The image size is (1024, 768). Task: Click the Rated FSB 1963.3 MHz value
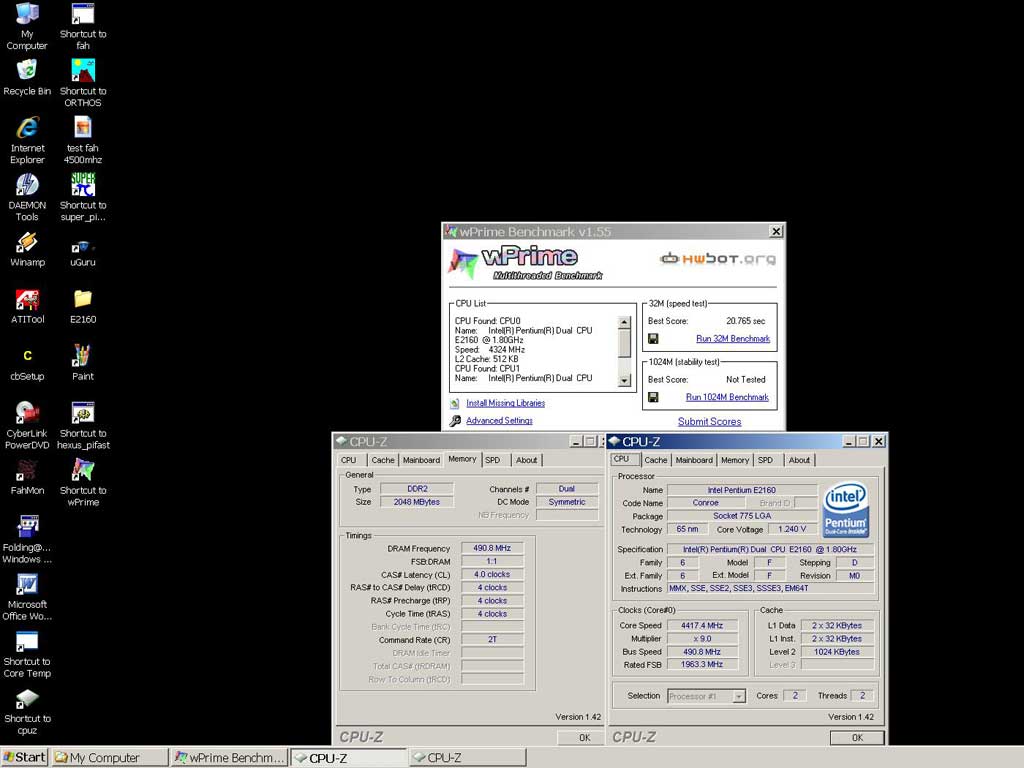(x=701, y=665)
